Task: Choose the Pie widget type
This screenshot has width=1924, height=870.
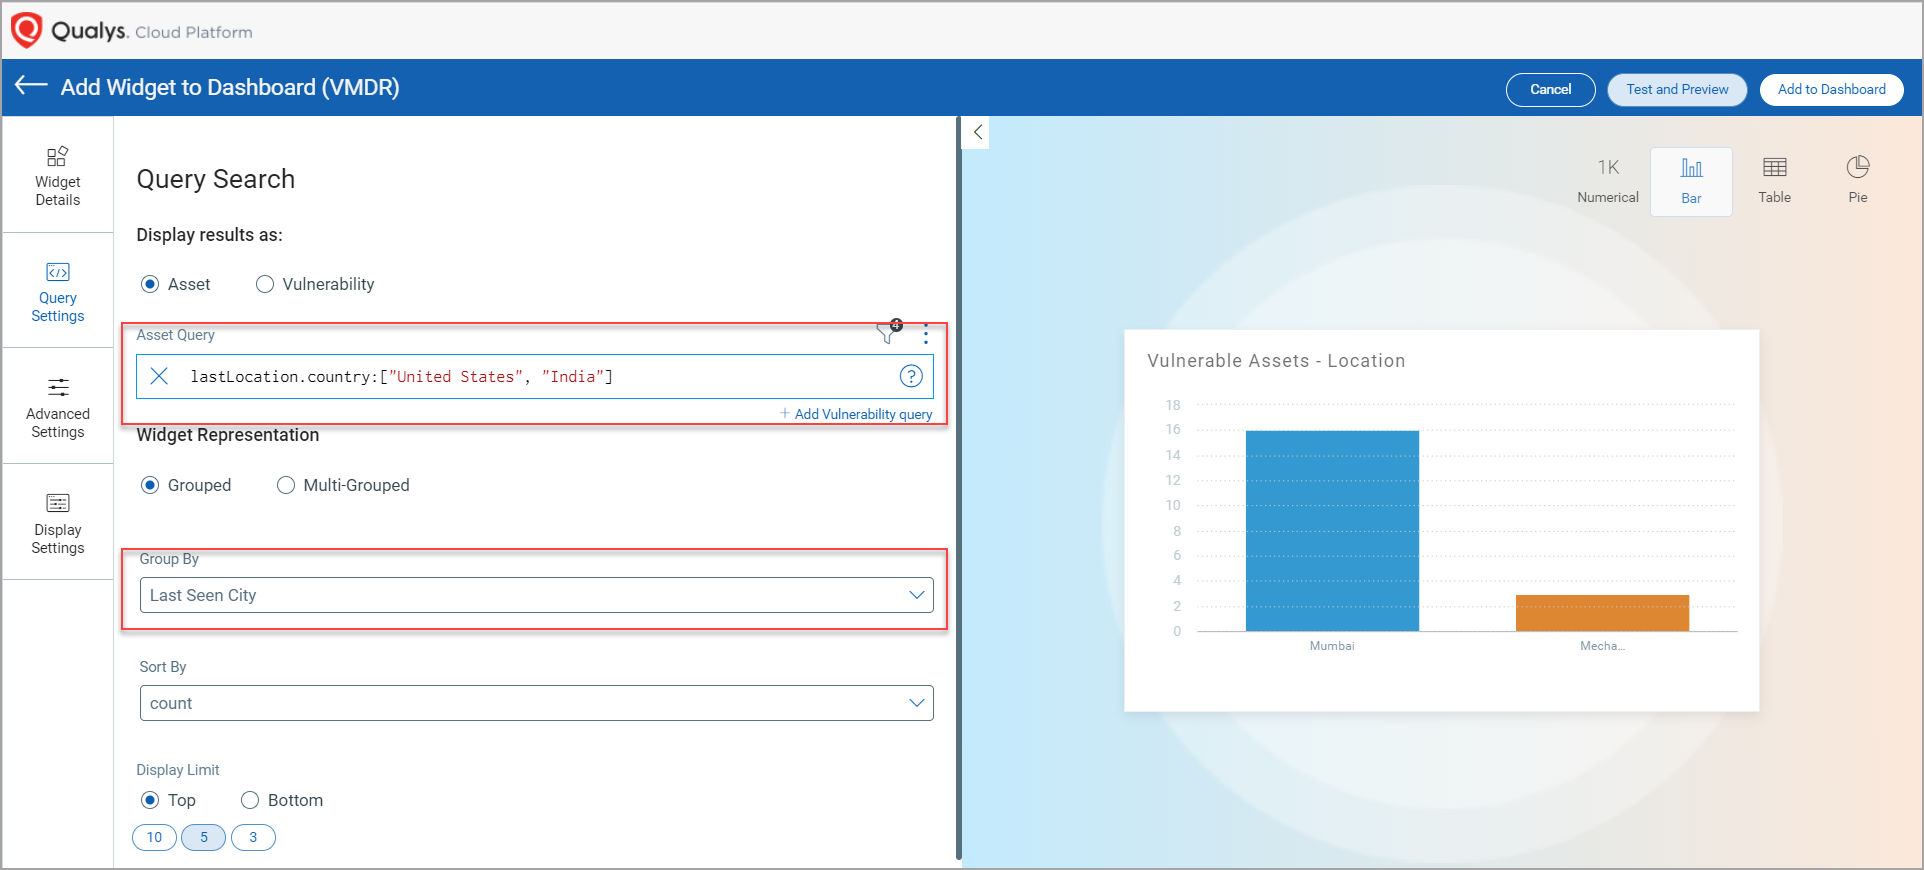Action: (x=1858, y=181)
